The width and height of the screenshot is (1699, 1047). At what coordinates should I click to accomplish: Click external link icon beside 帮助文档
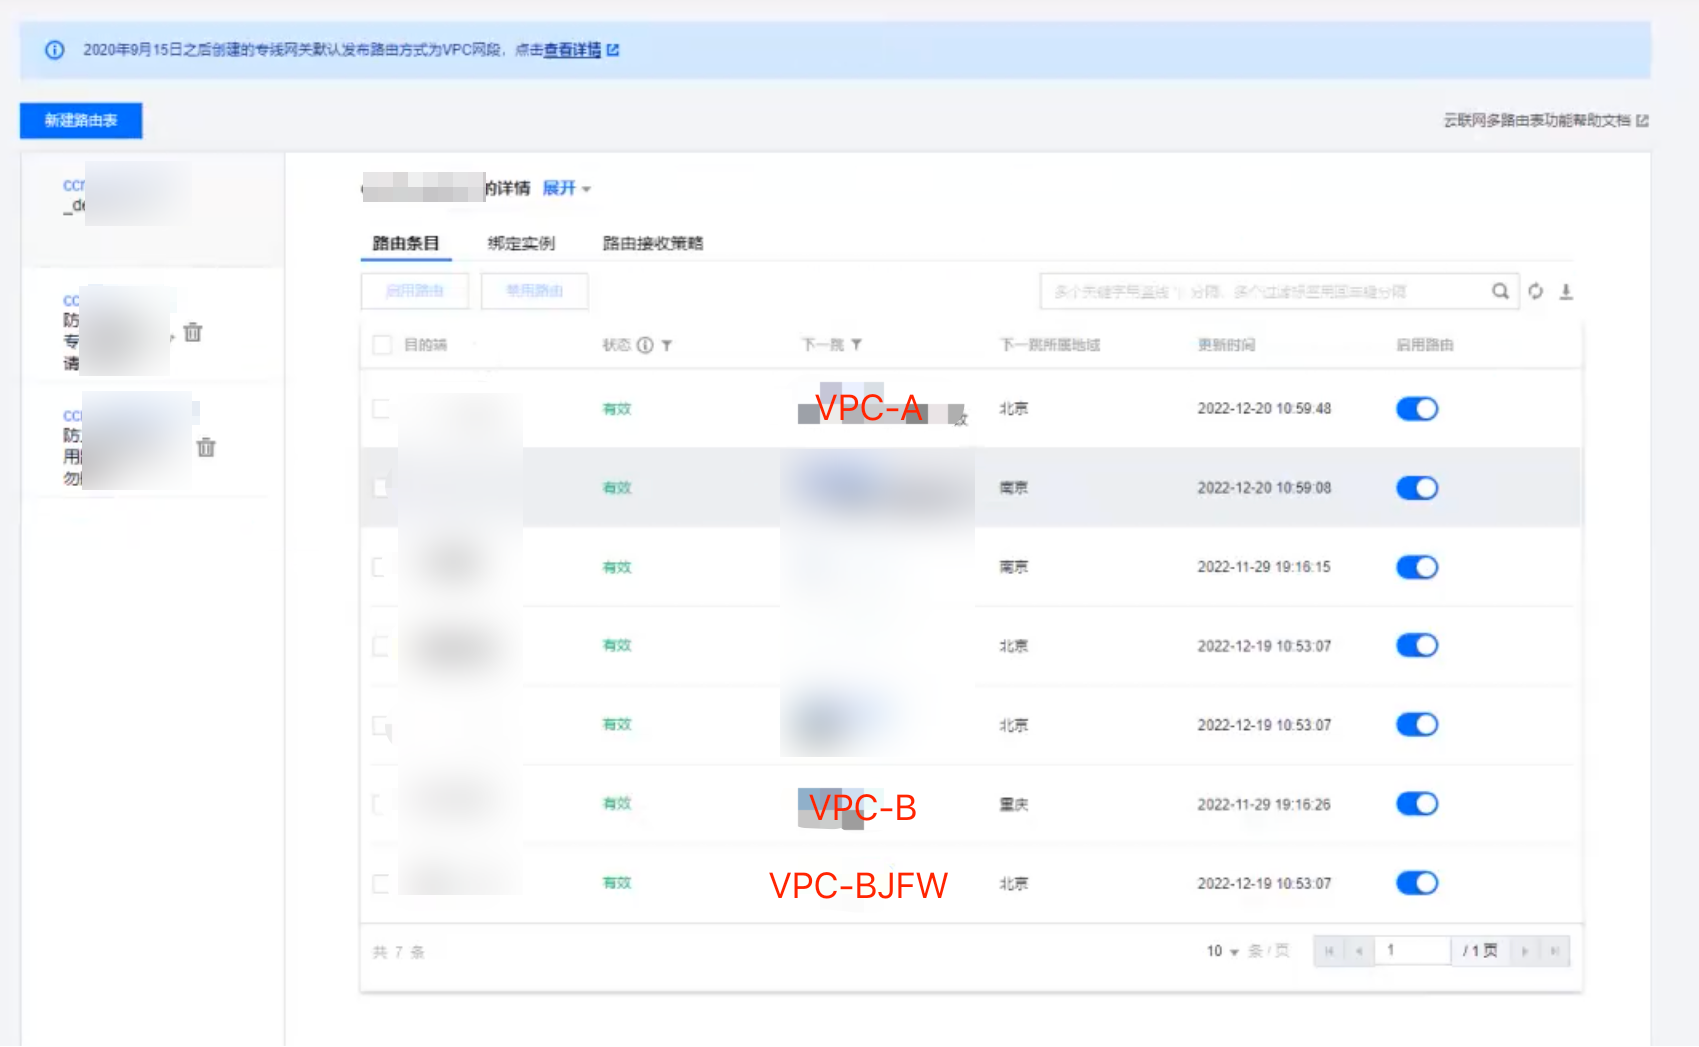1642,121
